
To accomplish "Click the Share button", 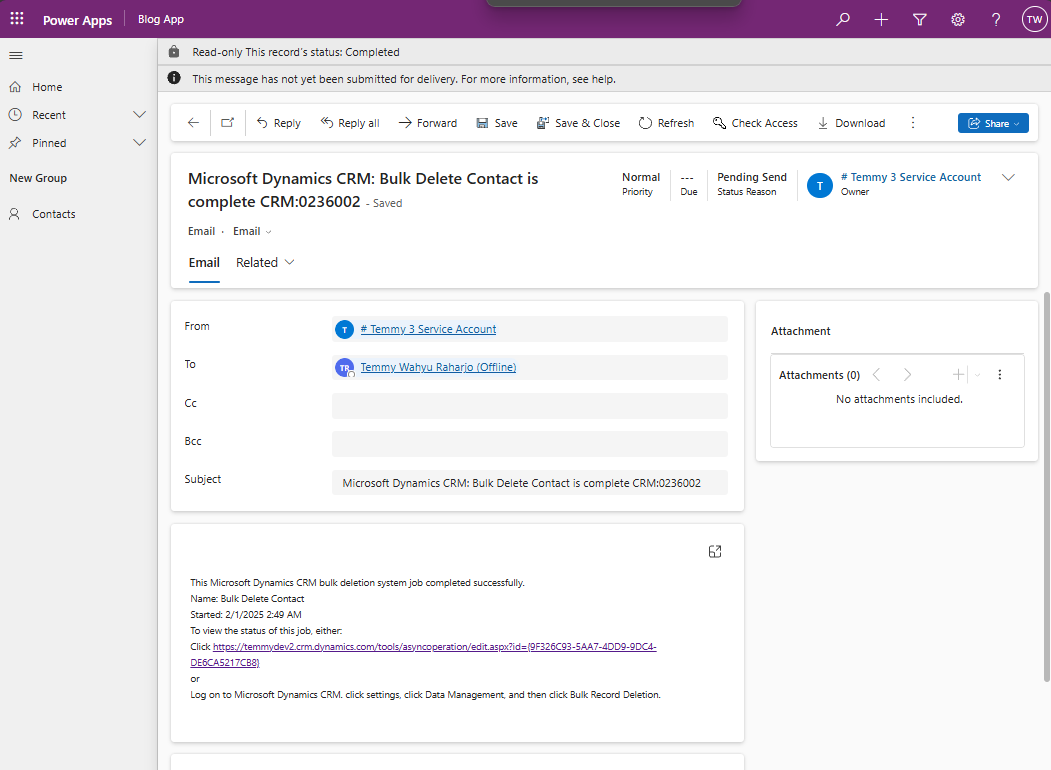I will point(993,123).
